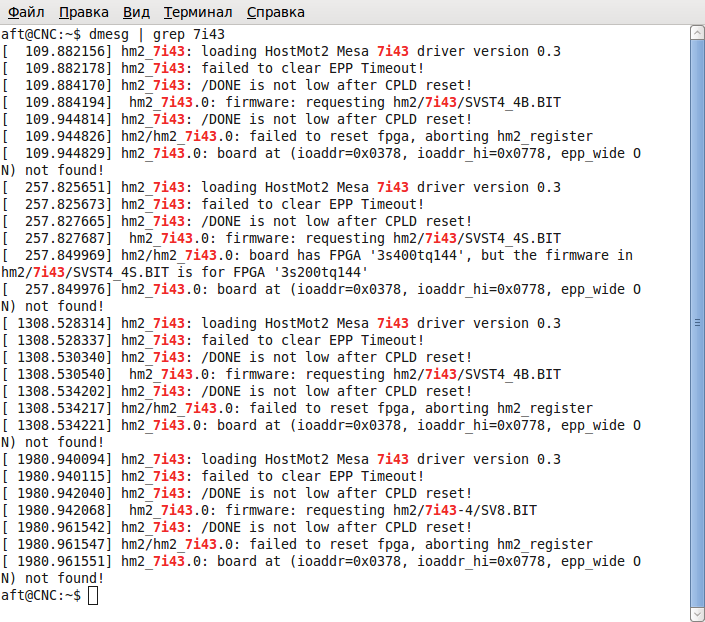705x622 pixels.
Task: Click the vertical scrollbar thumb
Action: click(697, 322)
